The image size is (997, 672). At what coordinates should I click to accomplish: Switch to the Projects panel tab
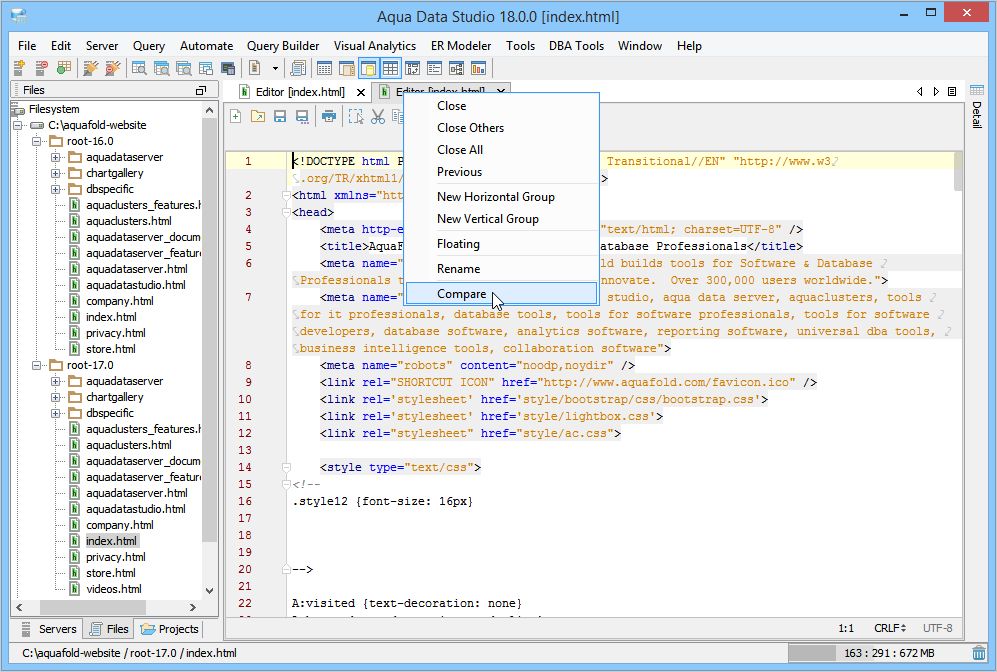pyautogui.click(x=170, y=629)
